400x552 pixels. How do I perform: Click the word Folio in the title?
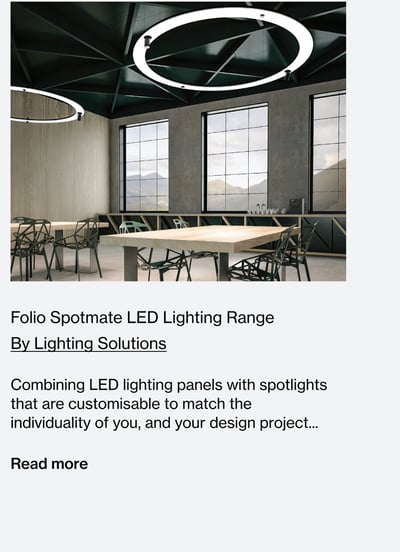[x=28, y=318]
